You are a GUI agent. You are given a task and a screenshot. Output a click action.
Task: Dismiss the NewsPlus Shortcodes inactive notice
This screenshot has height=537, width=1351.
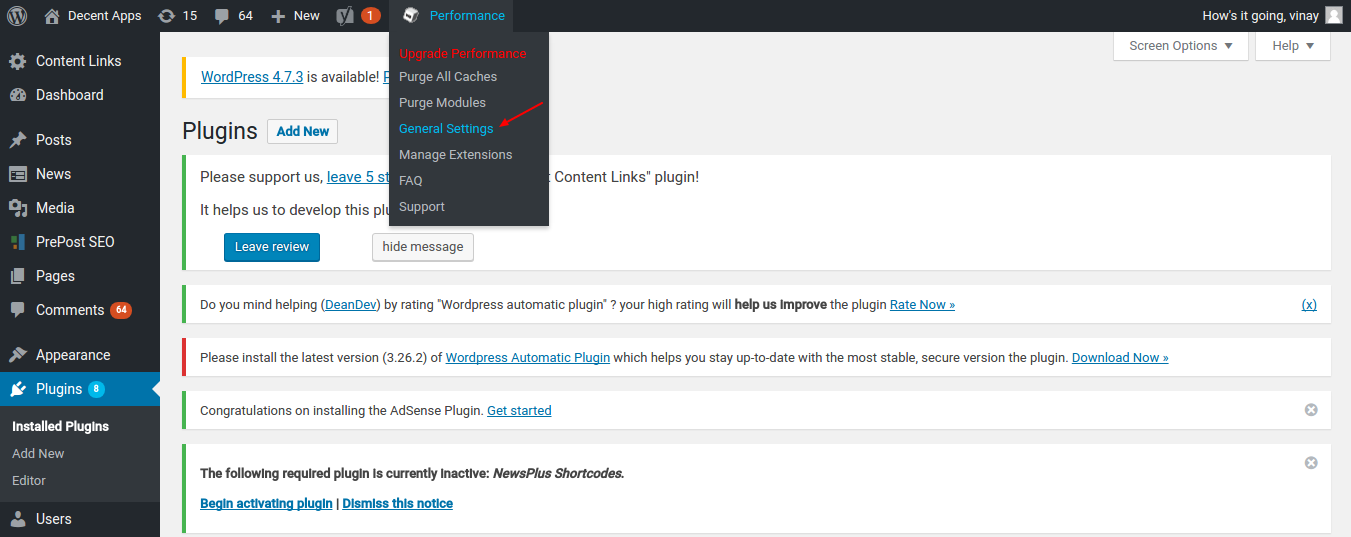1311,463
